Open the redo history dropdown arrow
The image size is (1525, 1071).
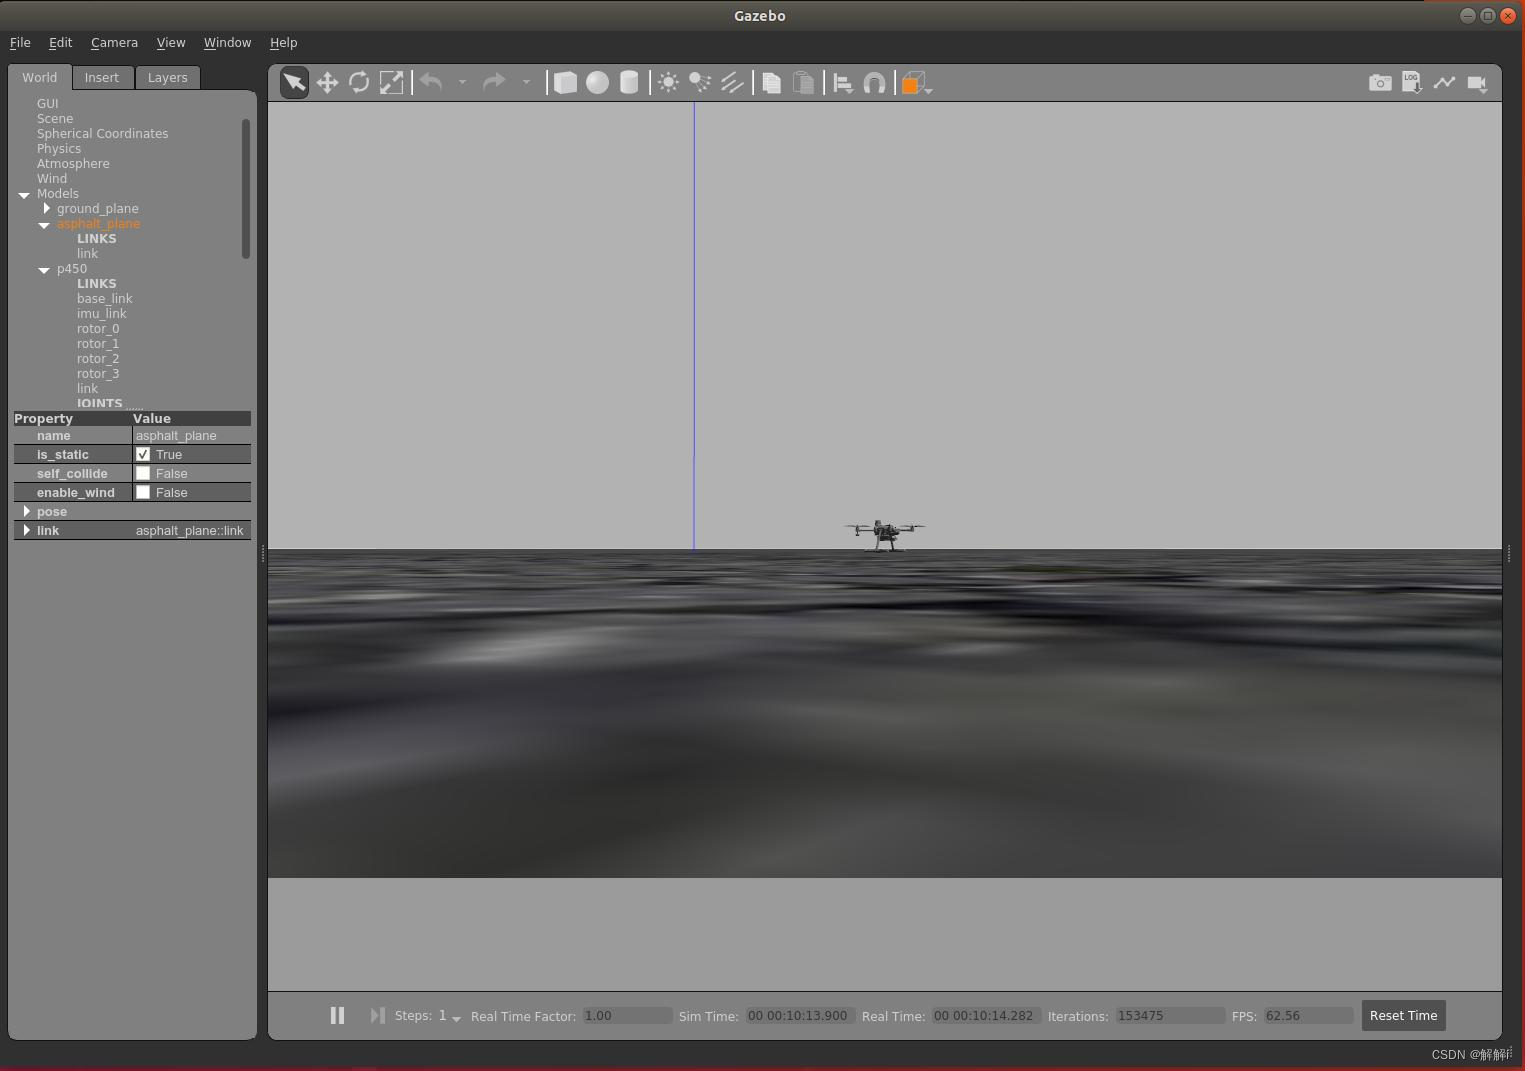526,82
